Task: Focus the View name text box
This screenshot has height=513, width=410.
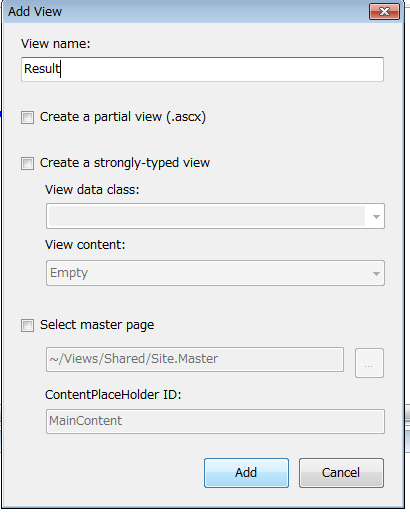Action: [202, 69]
